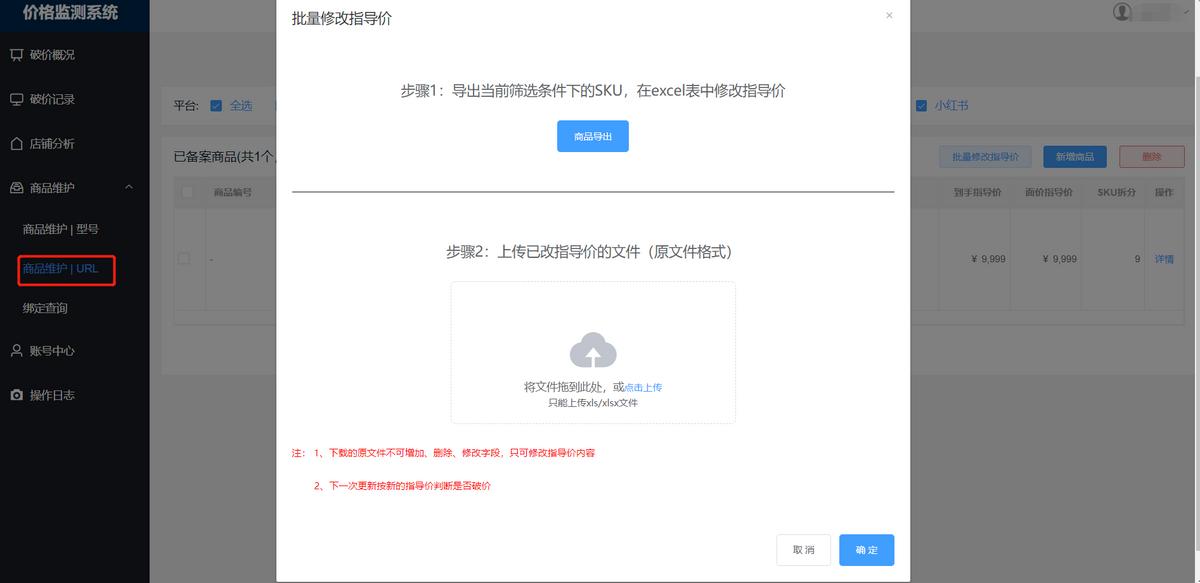This screenshot has width=1200, height=583.
Task: Disable the 小红书 checkbox
Action: click(921, 105)
